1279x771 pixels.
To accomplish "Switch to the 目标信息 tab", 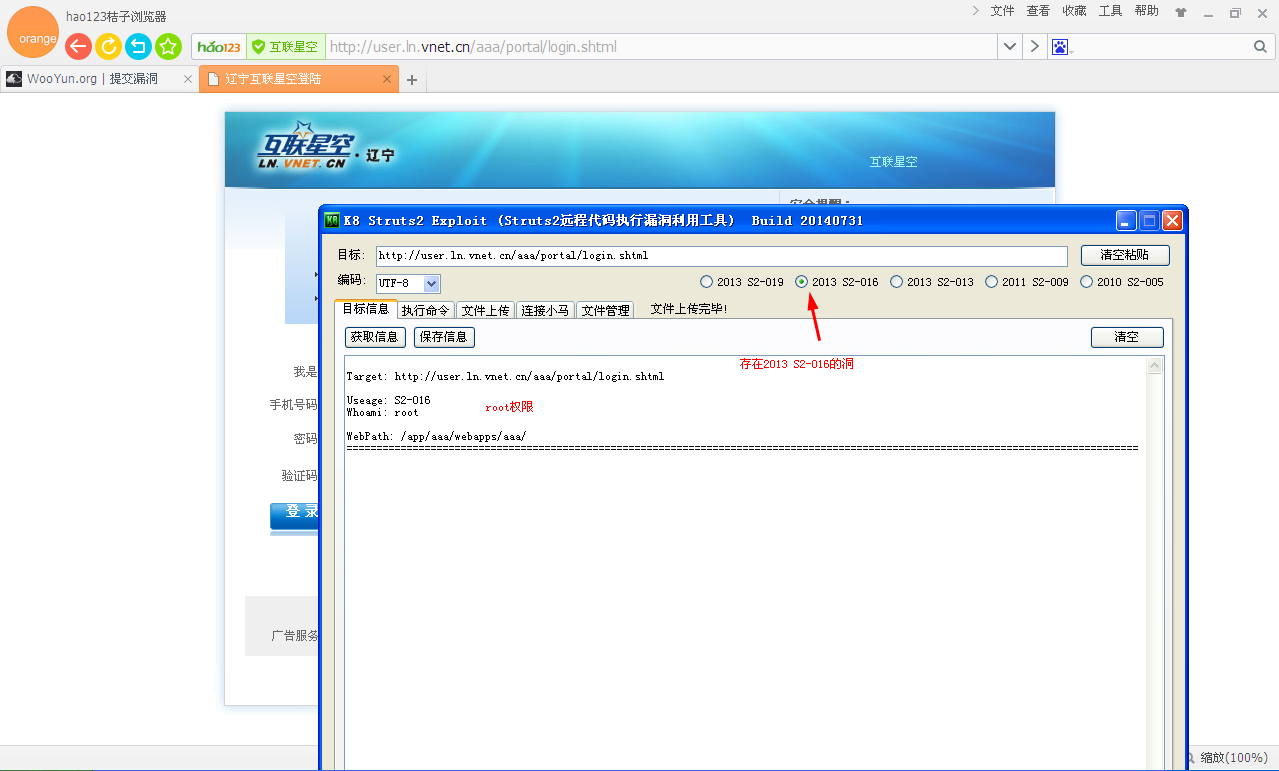I will click(x=365, y=309).
